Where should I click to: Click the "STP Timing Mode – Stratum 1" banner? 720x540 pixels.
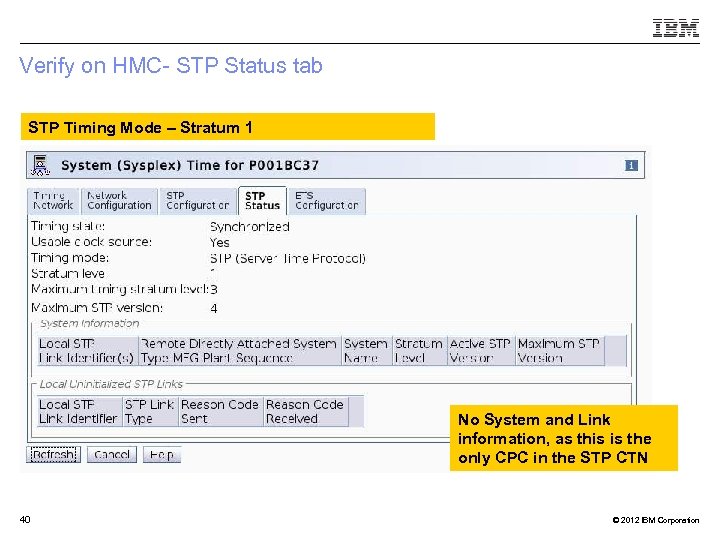[228, 127]
